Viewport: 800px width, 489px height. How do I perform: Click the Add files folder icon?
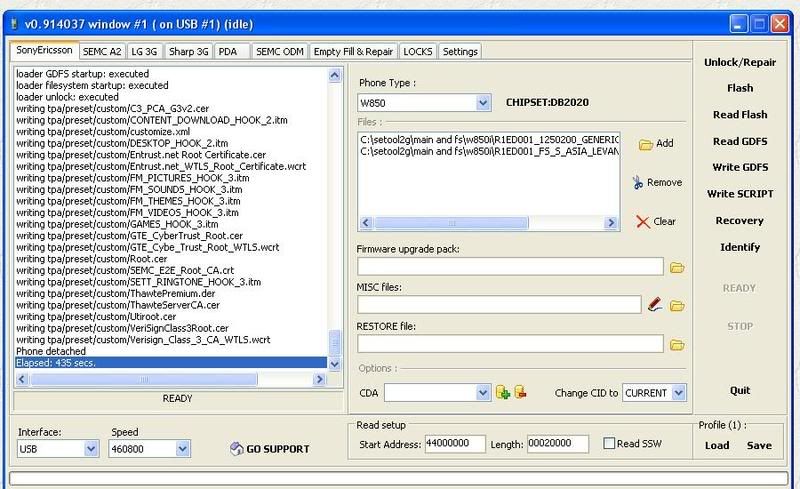click(646, 144)
